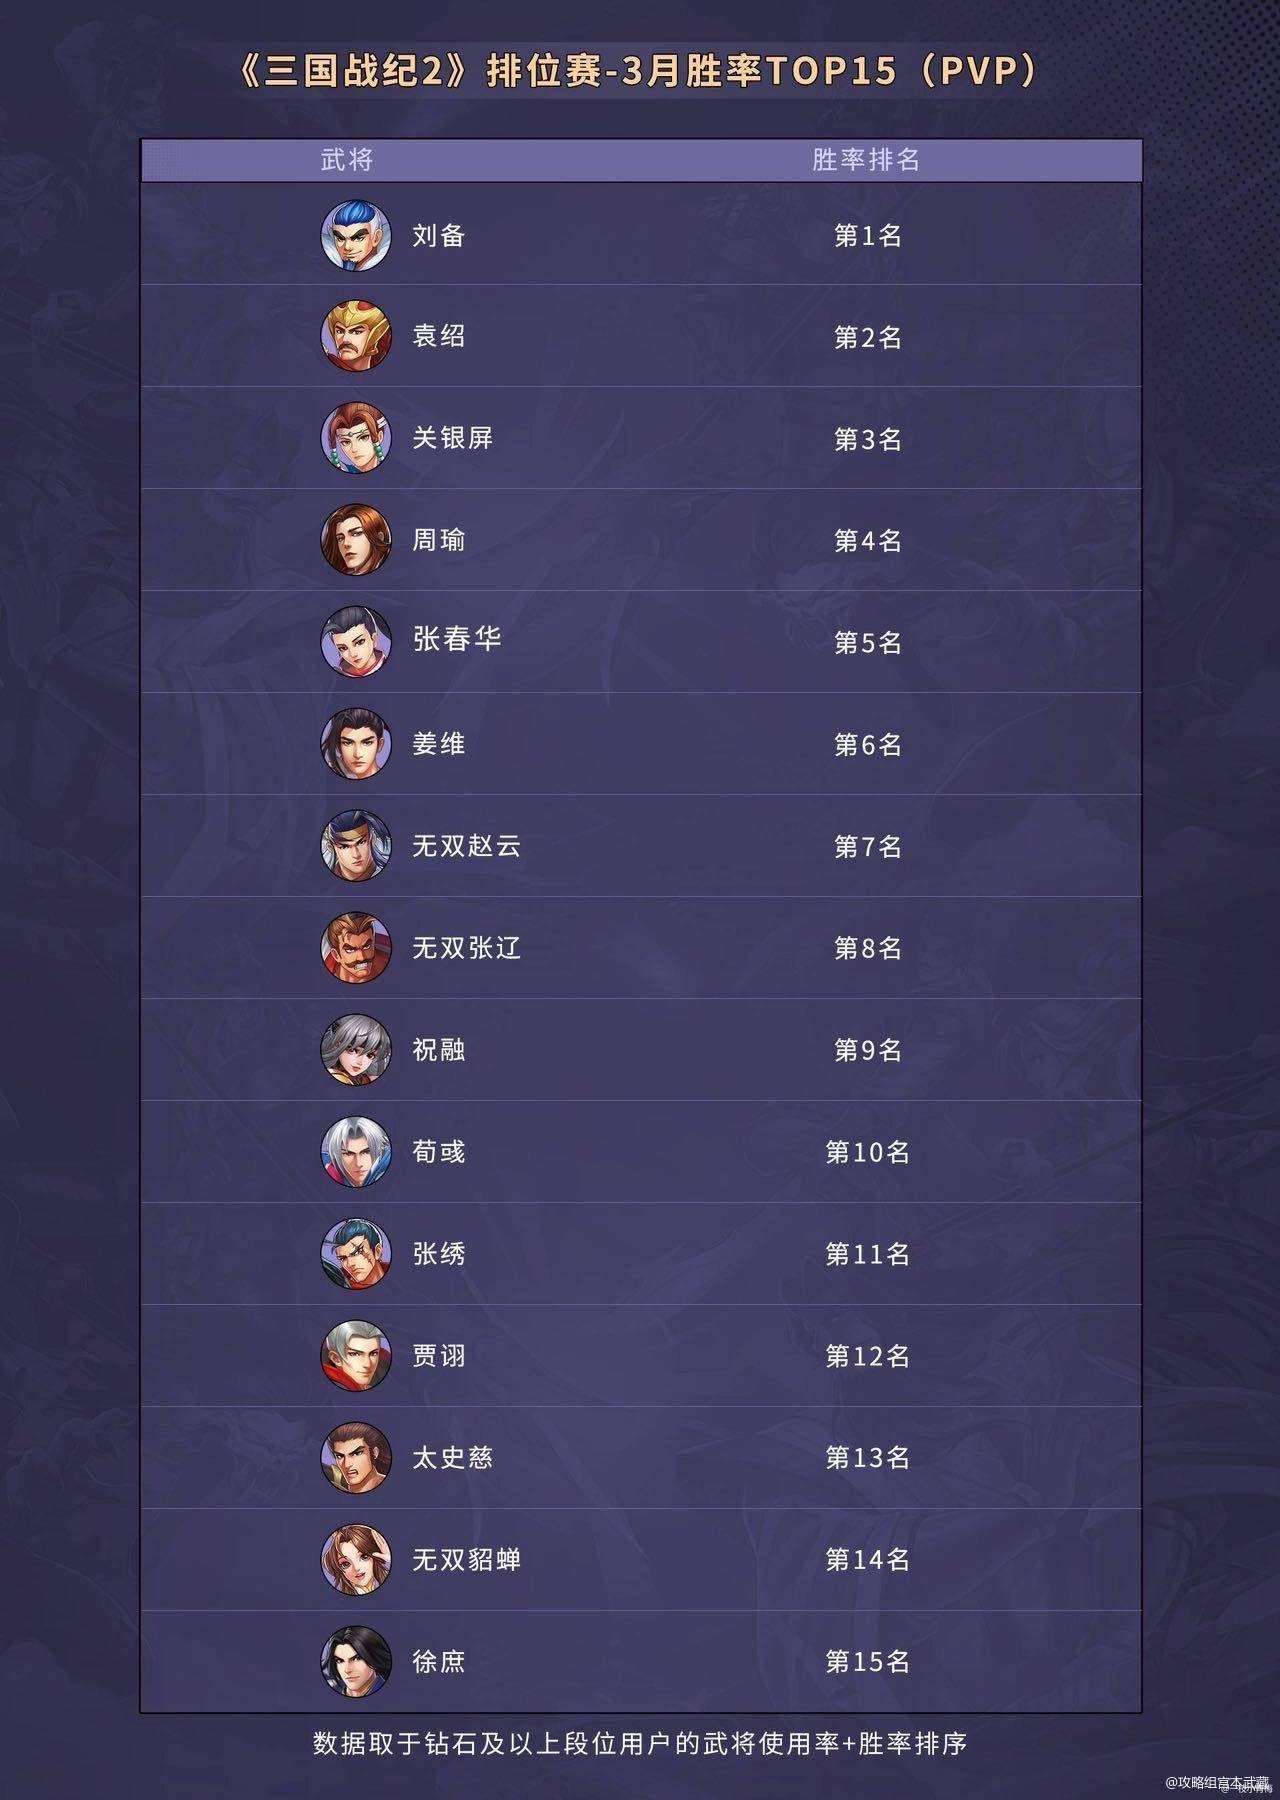Select the 袁绍 avatar portrait
The height and width of the screenshot is (1800, 1280).
pyautogui.click(x=356, y=336)
